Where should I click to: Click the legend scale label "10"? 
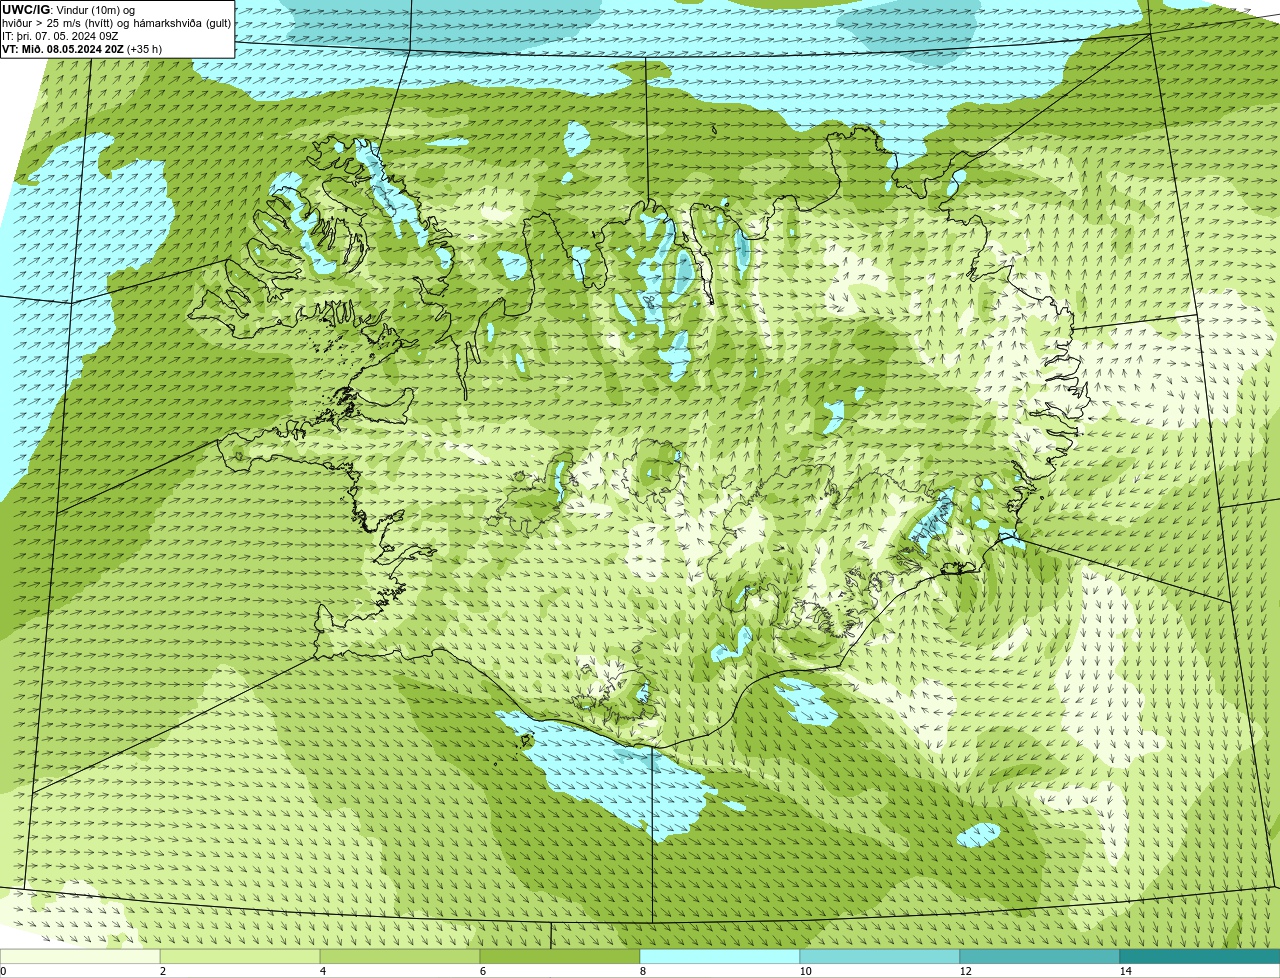click(805, 971)
